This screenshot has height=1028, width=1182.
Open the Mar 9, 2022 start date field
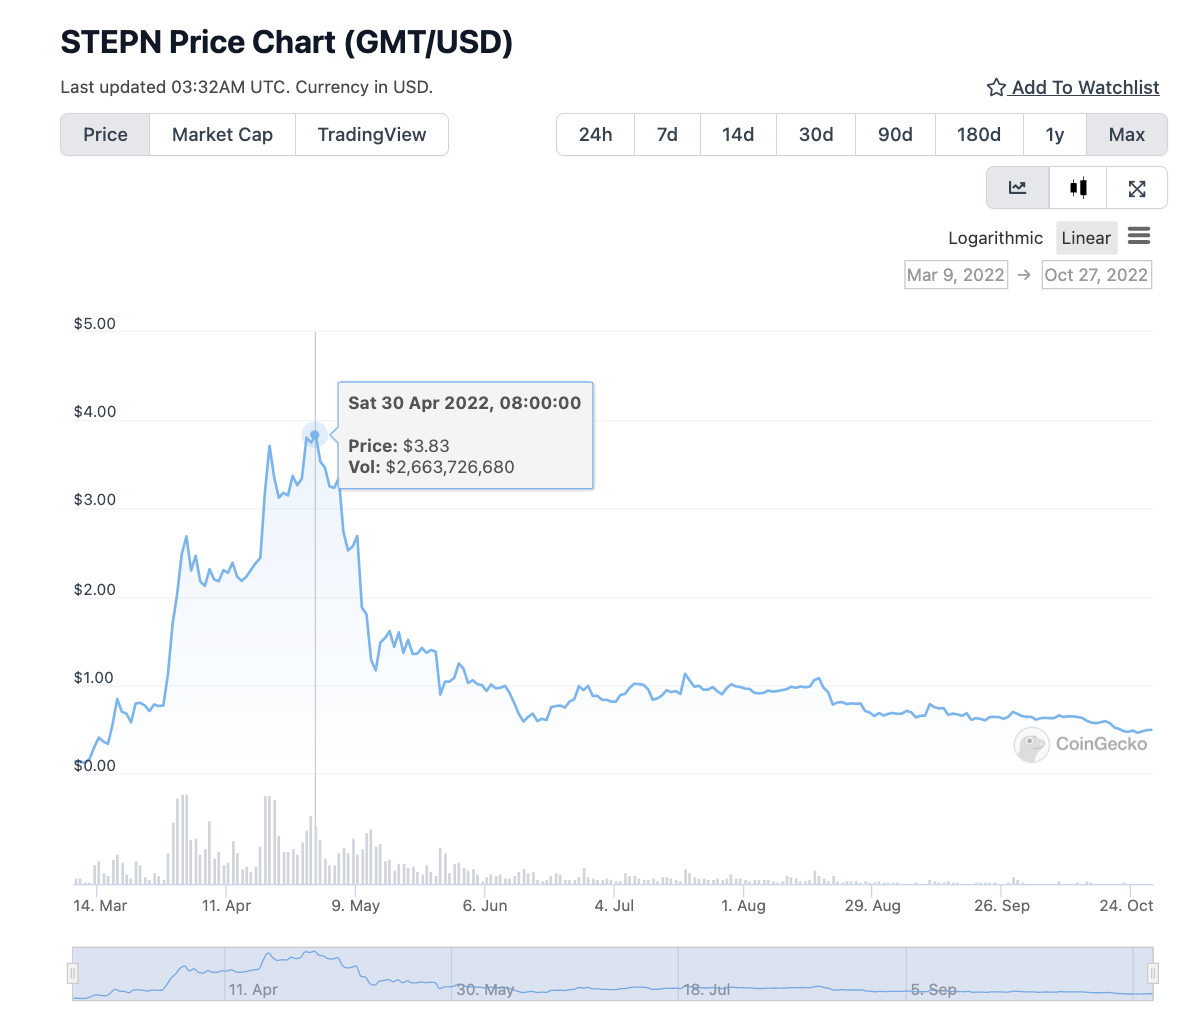click(955, 275)
